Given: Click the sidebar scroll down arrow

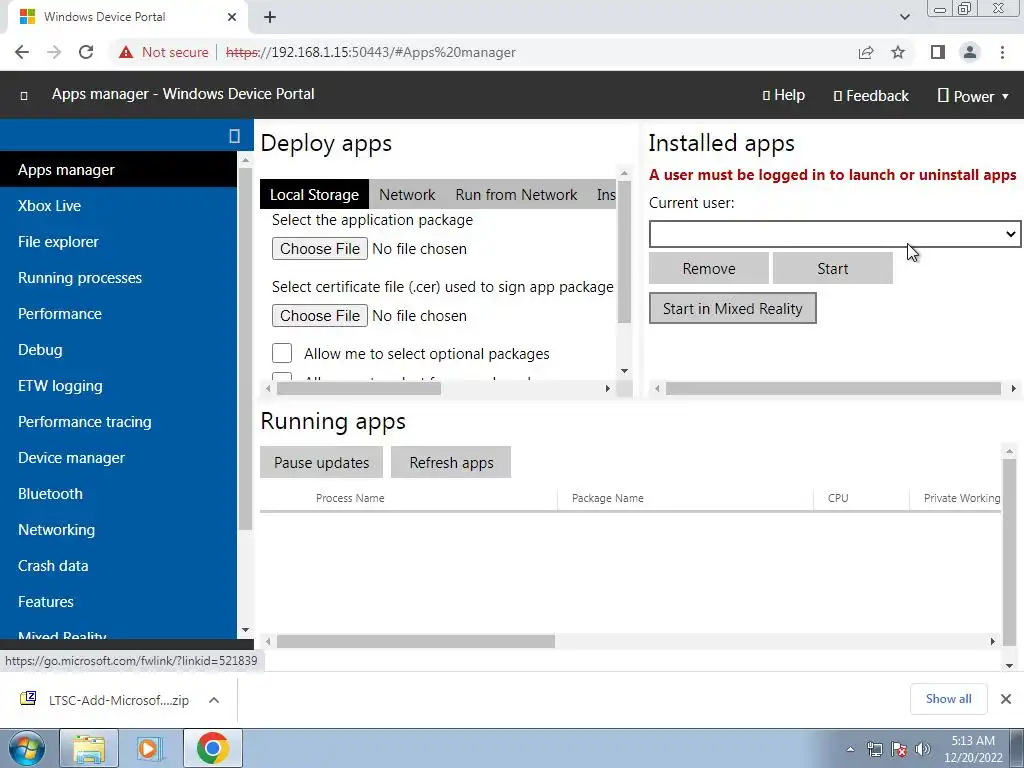Looking at the screenshot, I should (x=246, y=630).
